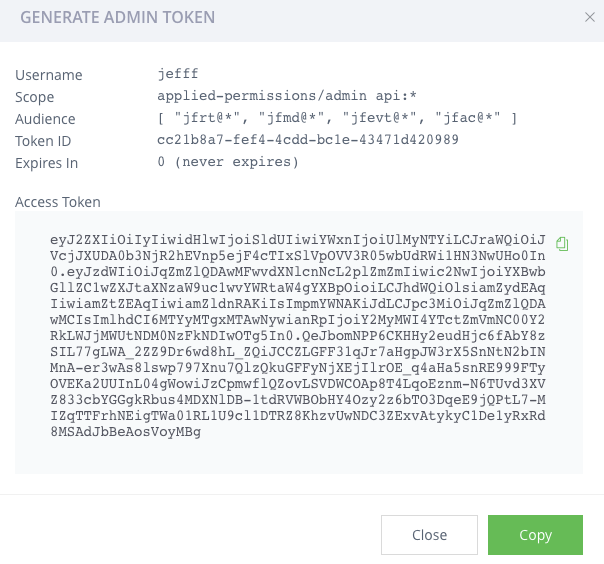Click the Username field label
Screen dimensions: 604x564
[x=49, y=75]
